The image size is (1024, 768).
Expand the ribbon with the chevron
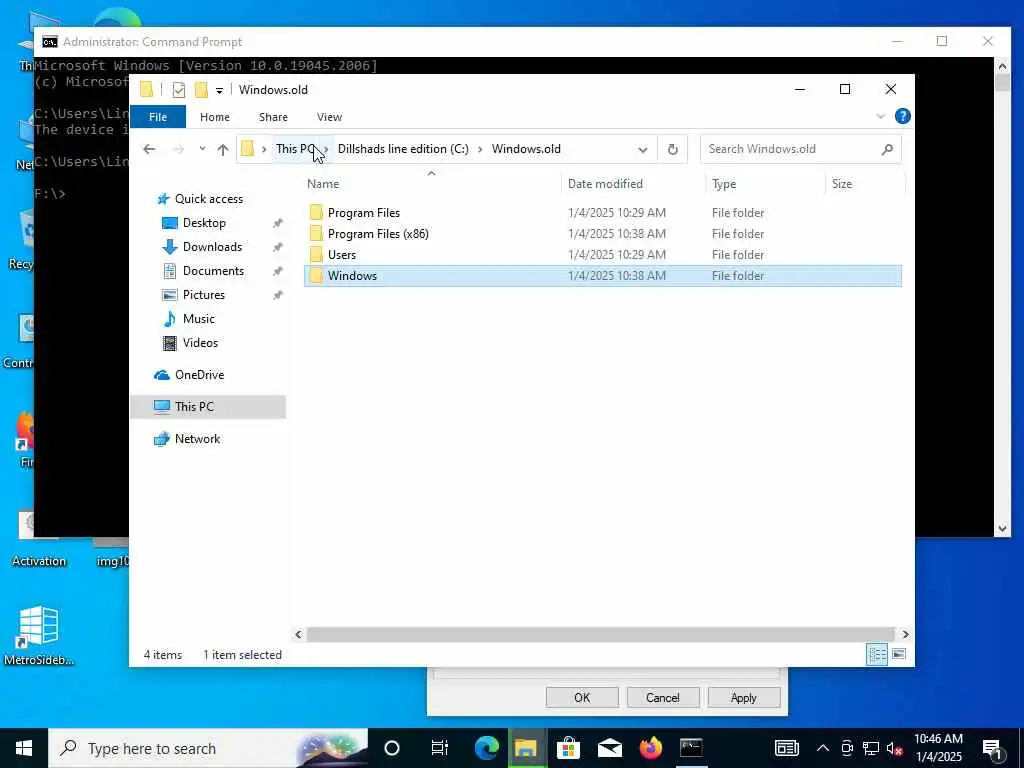coord(880,116)
